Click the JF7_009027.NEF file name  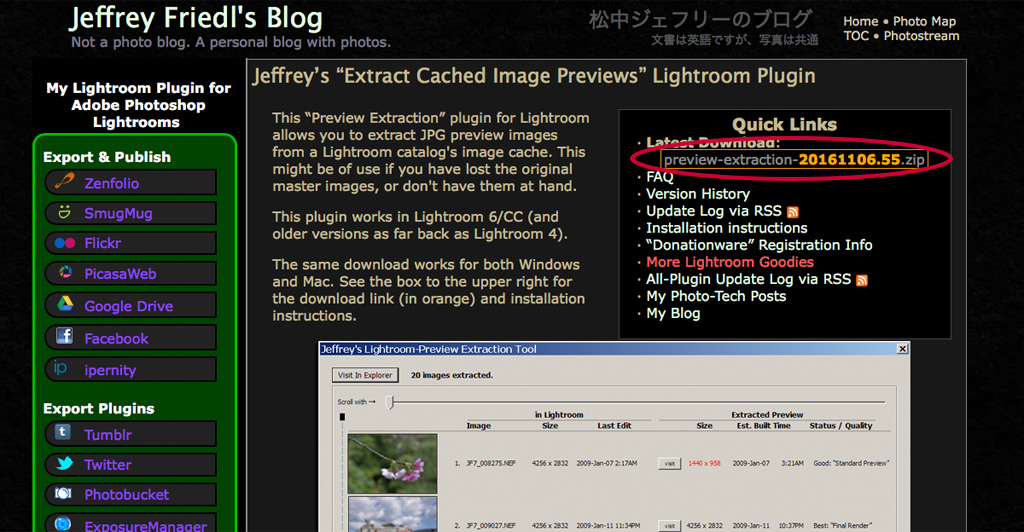pos(490,525)
